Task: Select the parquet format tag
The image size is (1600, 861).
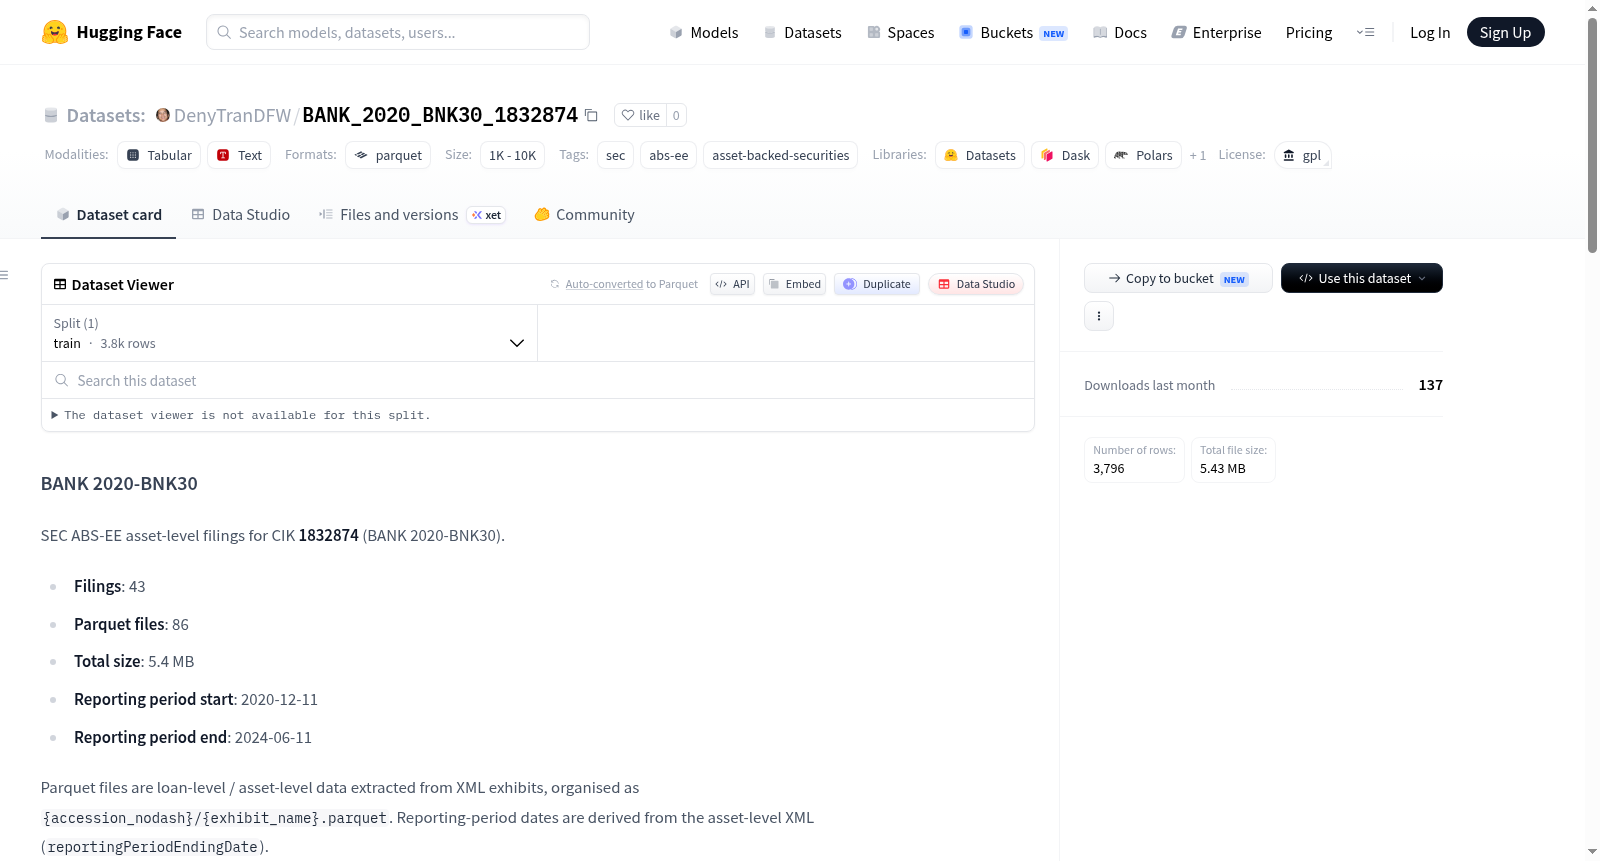Action: pos(388,155)
